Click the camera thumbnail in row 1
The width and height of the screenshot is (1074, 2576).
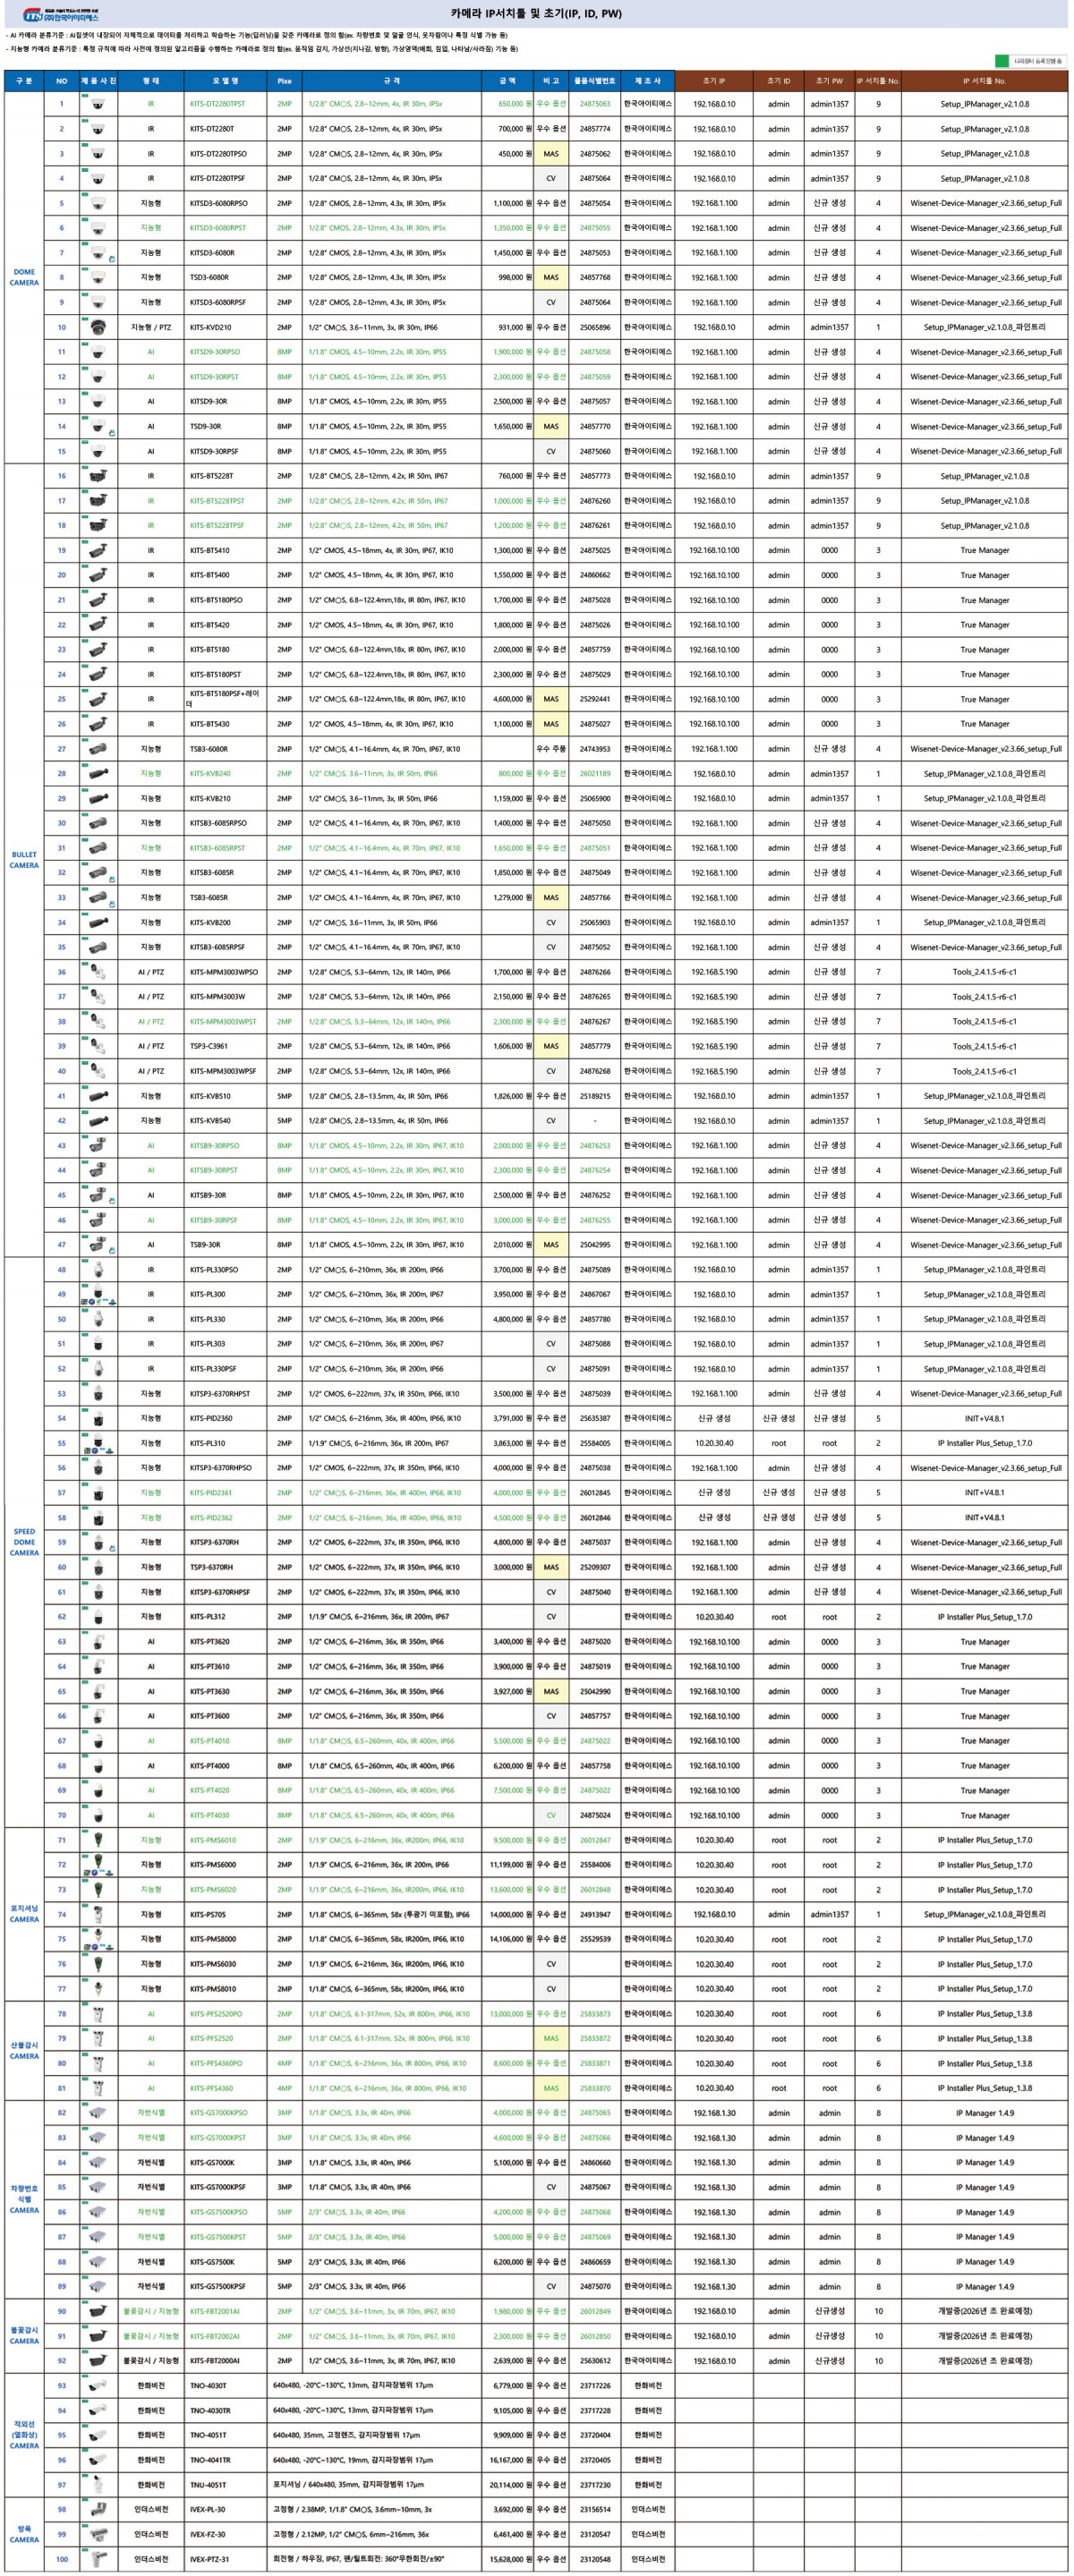98,104
